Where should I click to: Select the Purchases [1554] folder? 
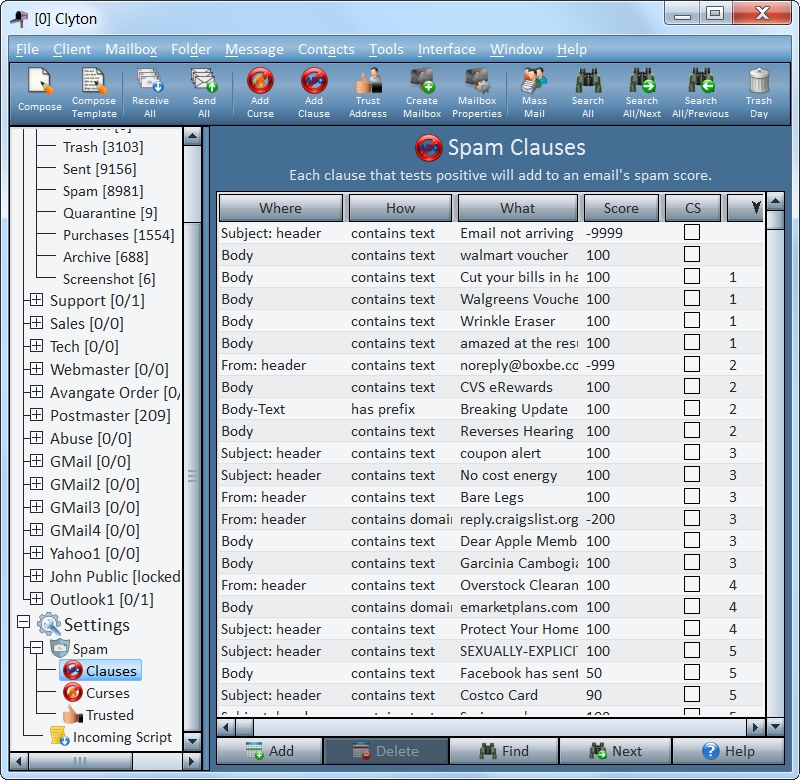pos(118,235)
